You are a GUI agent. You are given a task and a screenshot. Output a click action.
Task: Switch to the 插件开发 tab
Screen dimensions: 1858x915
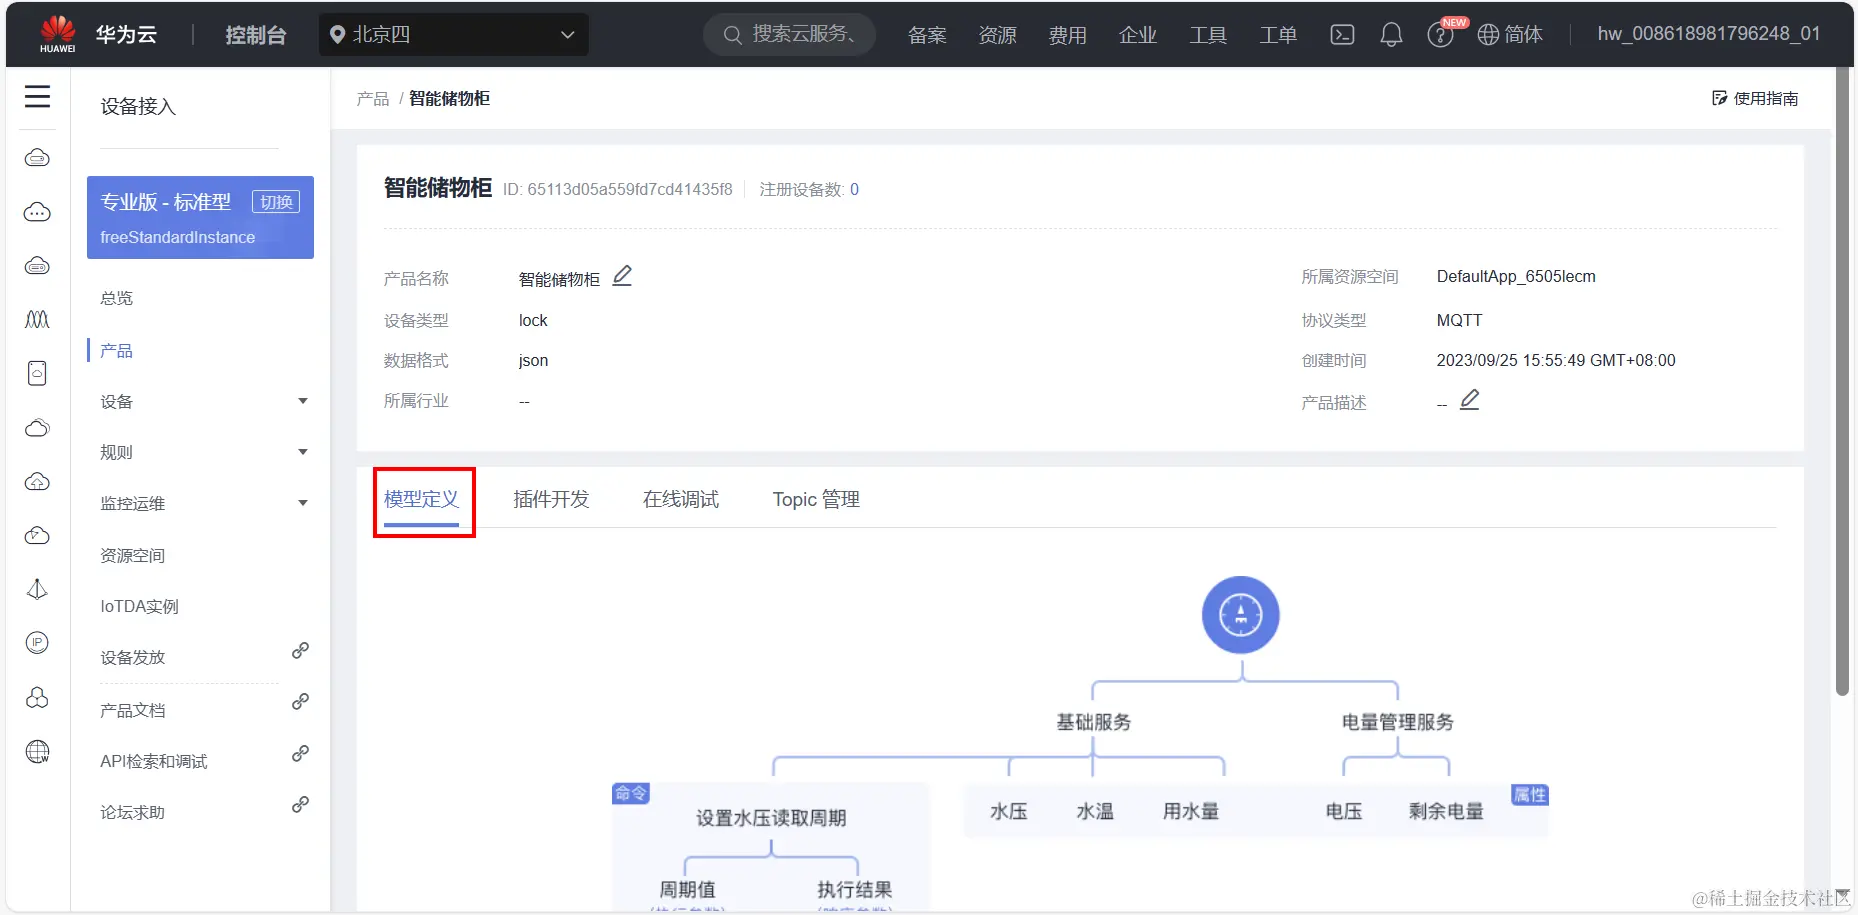(551, 500)
